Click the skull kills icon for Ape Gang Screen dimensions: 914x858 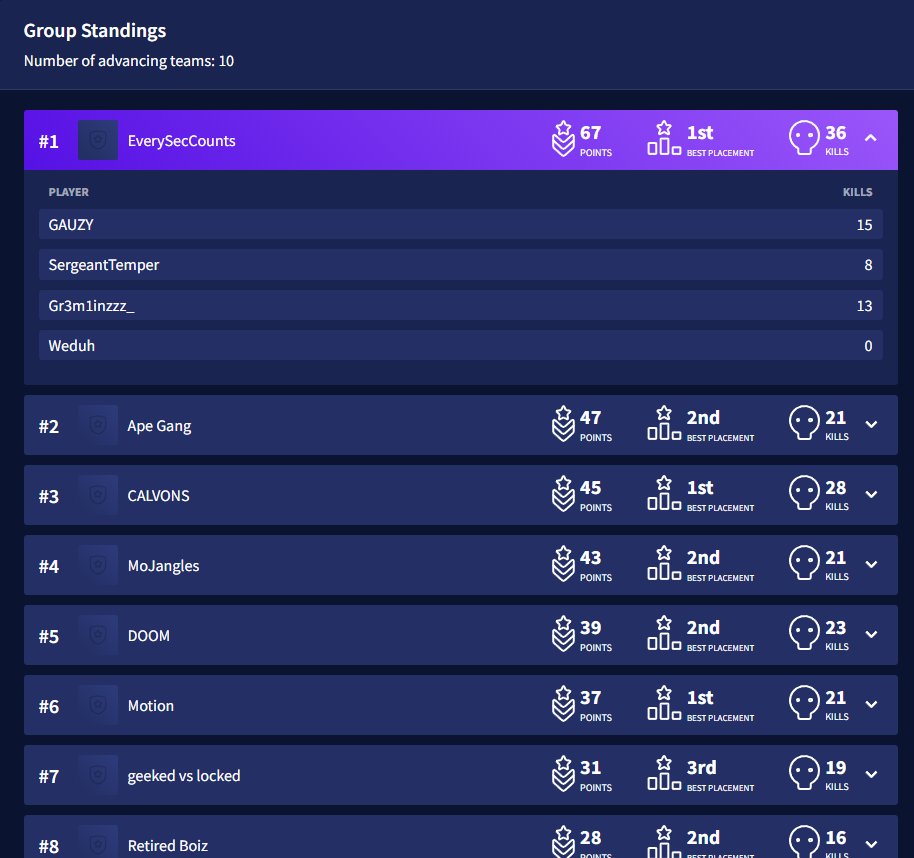tap(804, 423)
